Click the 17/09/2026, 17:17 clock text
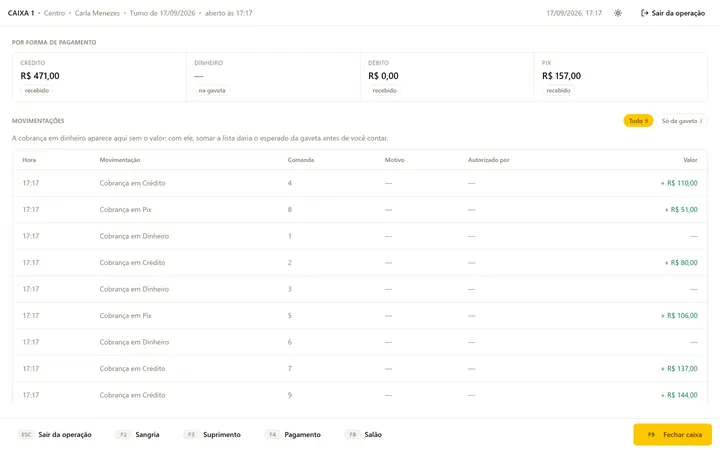 tap(574, 13)
